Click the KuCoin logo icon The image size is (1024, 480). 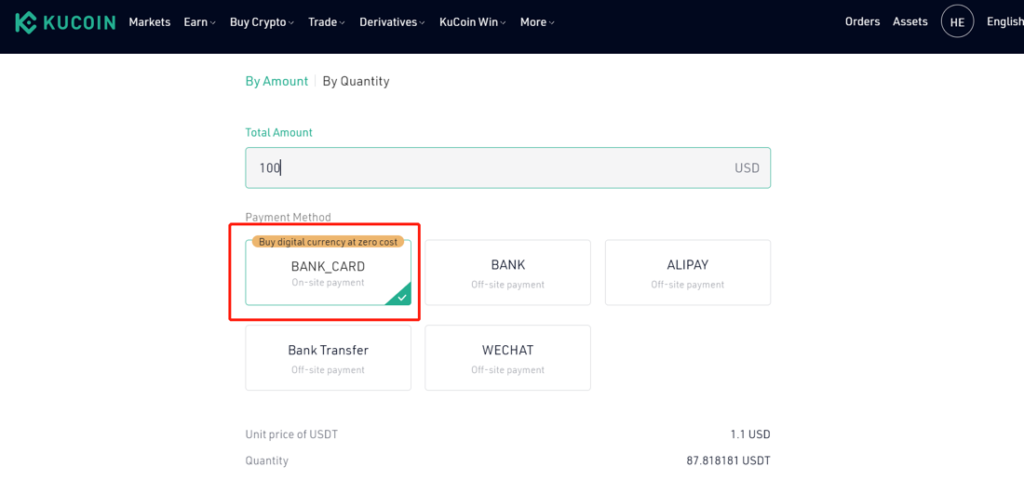pyautogui.click(x=25, y=22)
